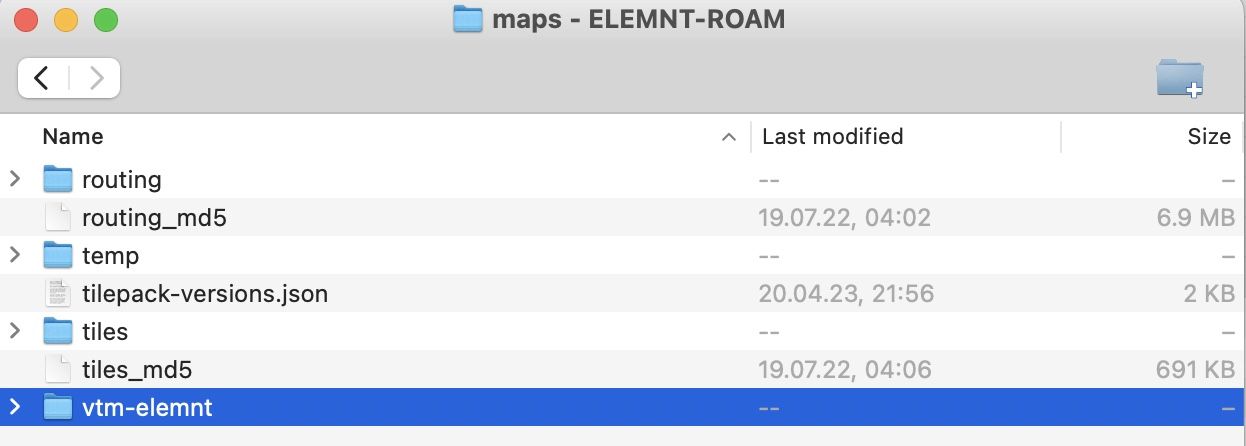Click the vtm-elemnt folder icon
The image size is (1246, 446).
click(59, 408)
